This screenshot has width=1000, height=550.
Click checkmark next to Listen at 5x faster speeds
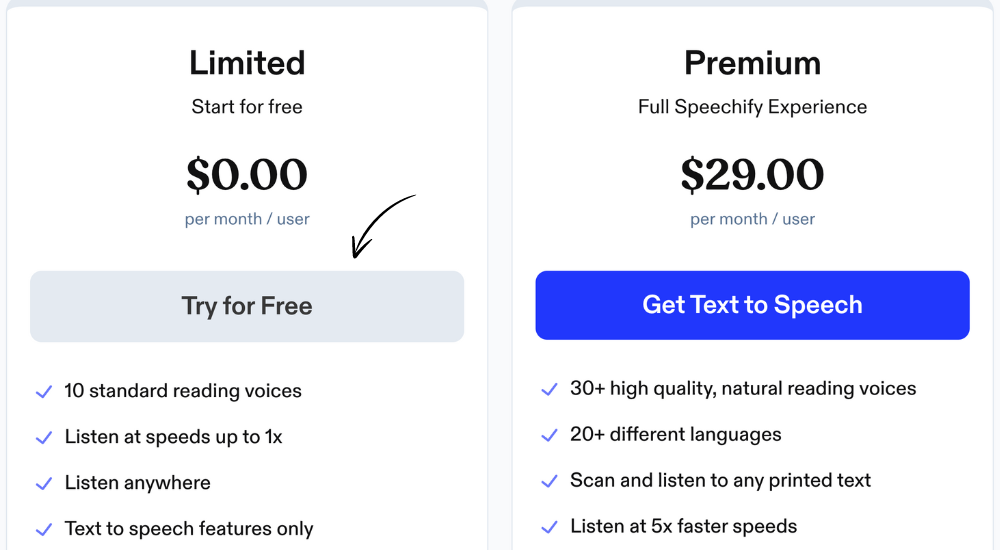[549, 527]
